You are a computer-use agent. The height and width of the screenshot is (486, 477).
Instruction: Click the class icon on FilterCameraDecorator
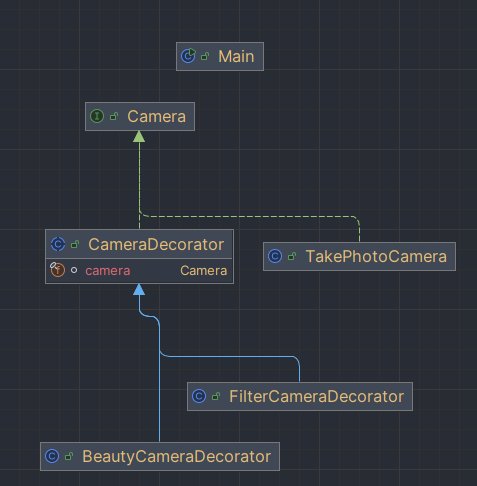199,396
